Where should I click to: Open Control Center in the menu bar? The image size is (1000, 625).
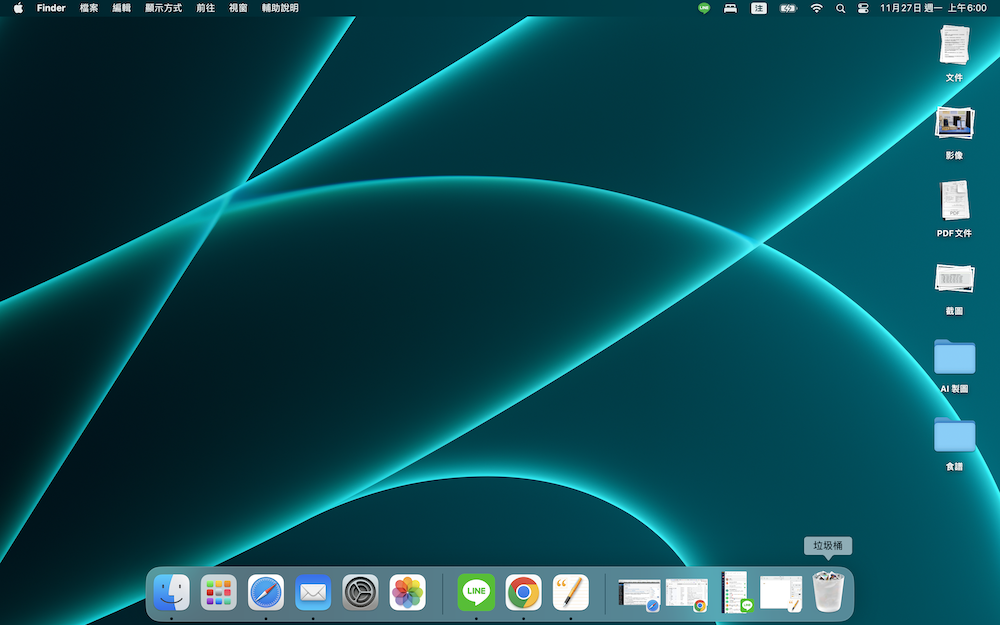tap(862, 8)
